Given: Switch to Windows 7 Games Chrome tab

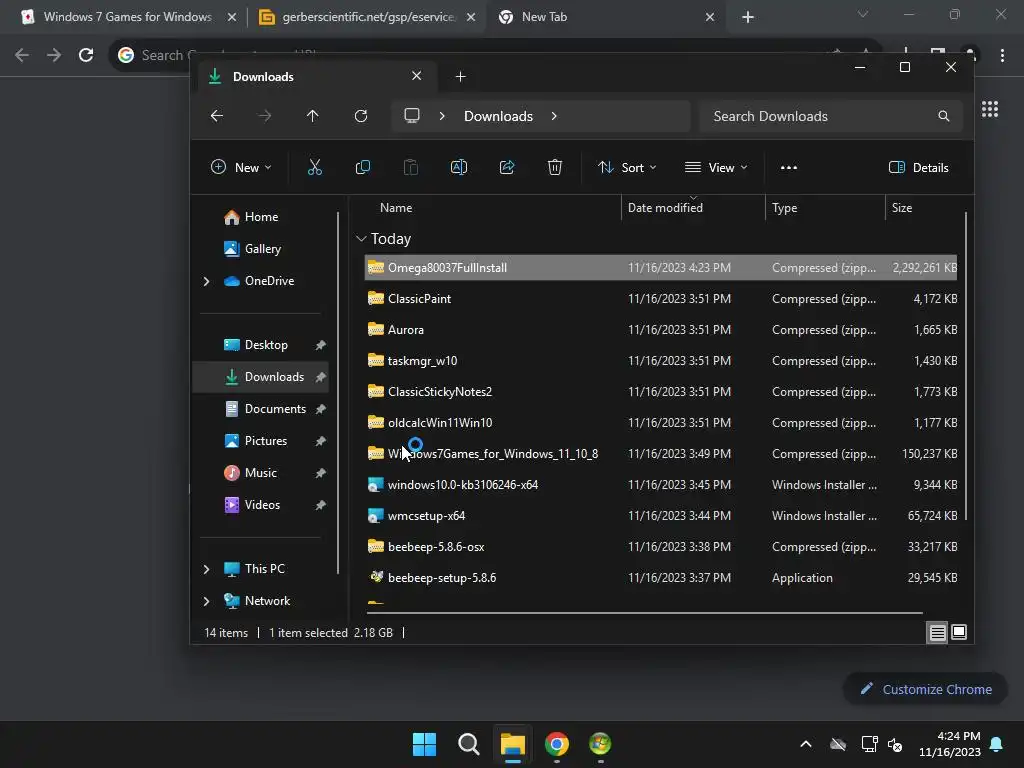Looking at the screenshot, I should (127, 17).
